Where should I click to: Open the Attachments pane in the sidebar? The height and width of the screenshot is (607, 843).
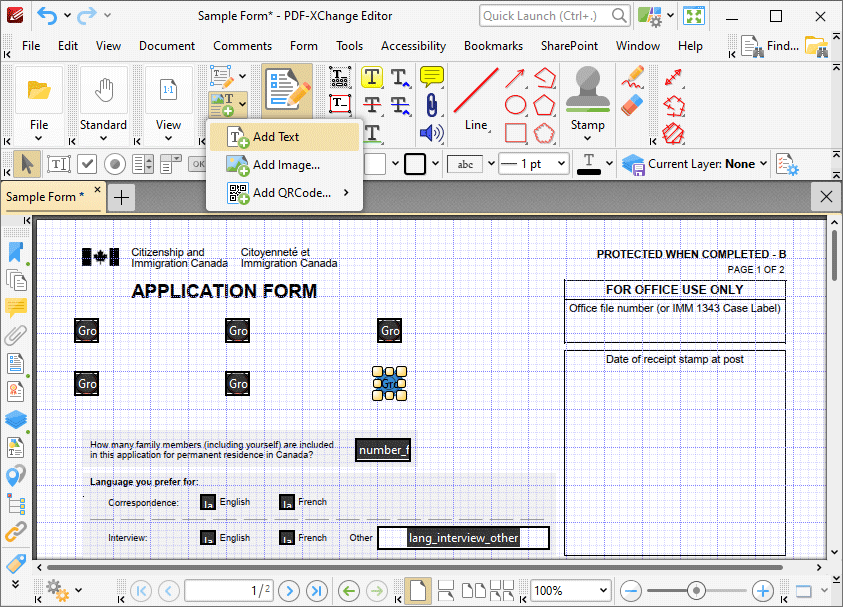16,335
